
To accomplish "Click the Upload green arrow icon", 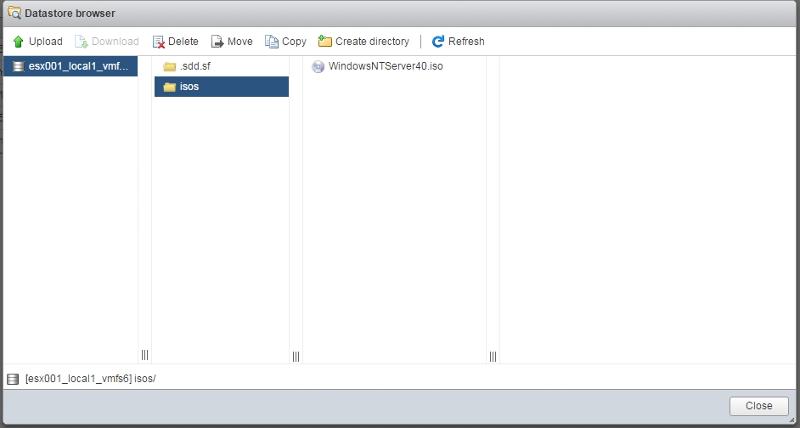I will coord(18,42).
